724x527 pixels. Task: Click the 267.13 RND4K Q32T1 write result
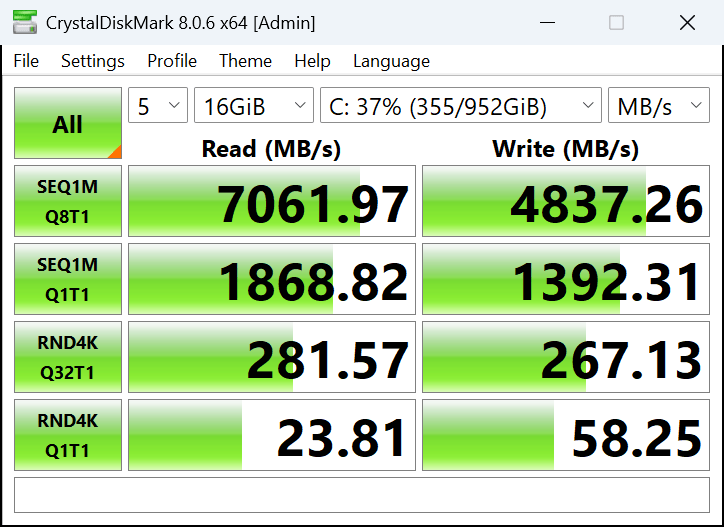566,357
